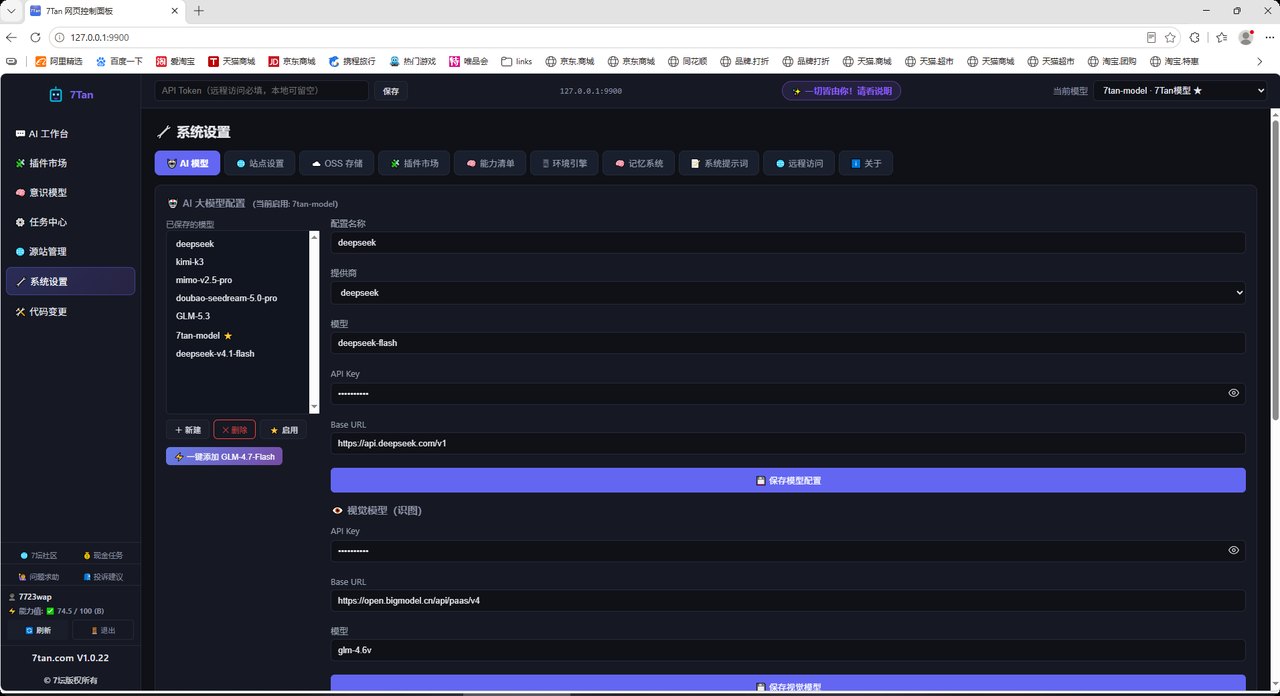Open the 当前模型 dropdown

(1180, 90)
